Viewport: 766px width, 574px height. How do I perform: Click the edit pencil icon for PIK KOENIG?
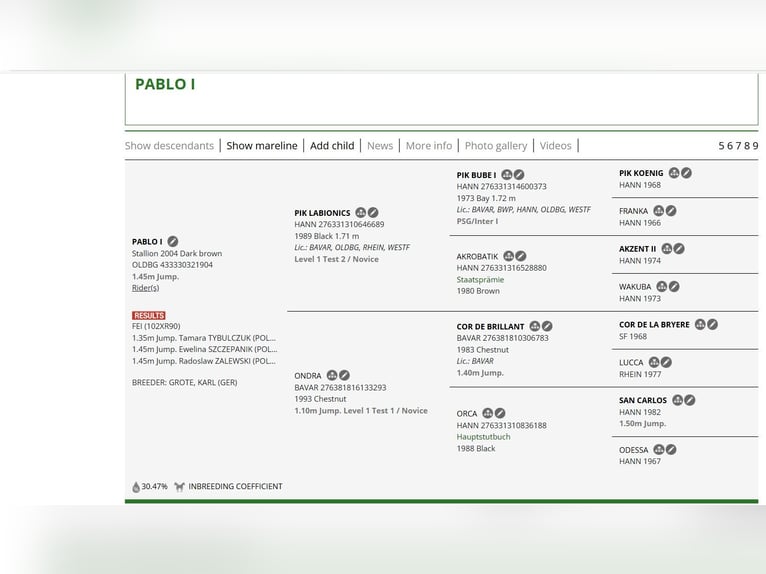click(686, 173)
